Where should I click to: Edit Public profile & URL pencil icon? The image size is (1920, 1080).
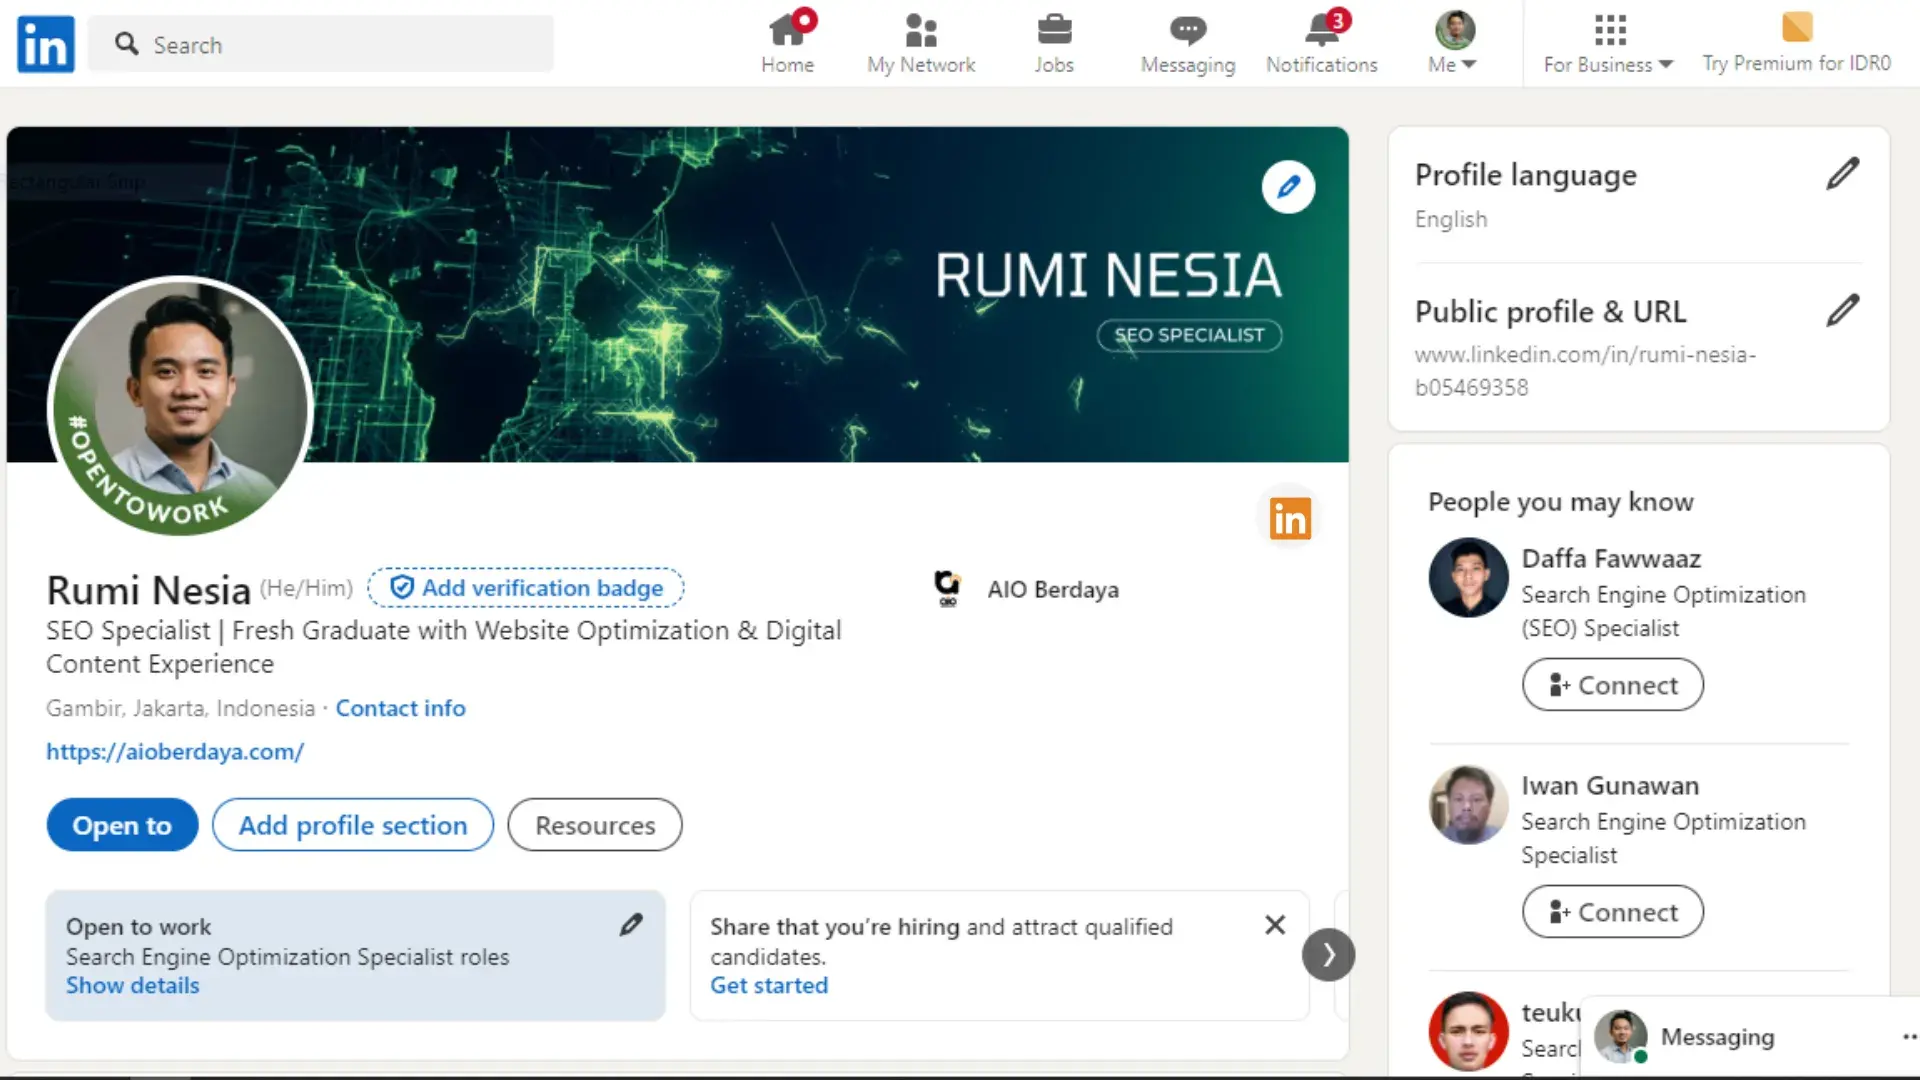pyautogui.click(x=1842, y=311)
